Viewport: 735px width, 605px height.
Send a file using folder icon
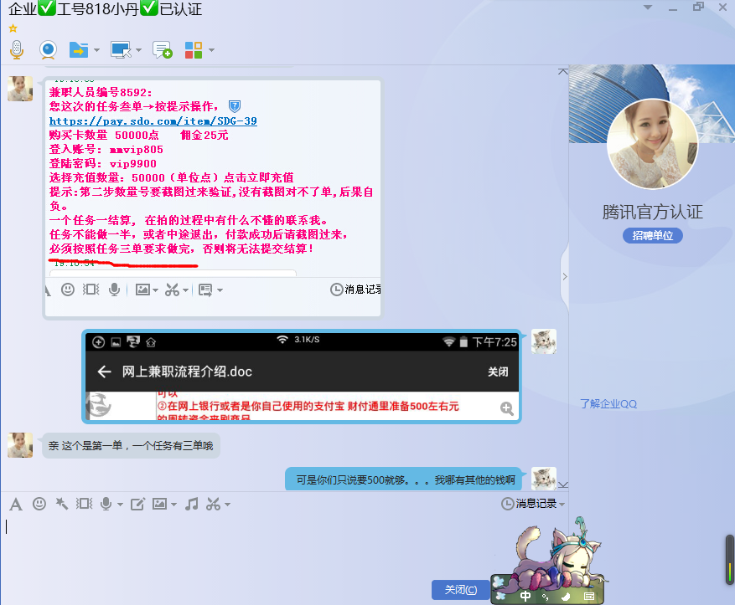tap(79, 50)
